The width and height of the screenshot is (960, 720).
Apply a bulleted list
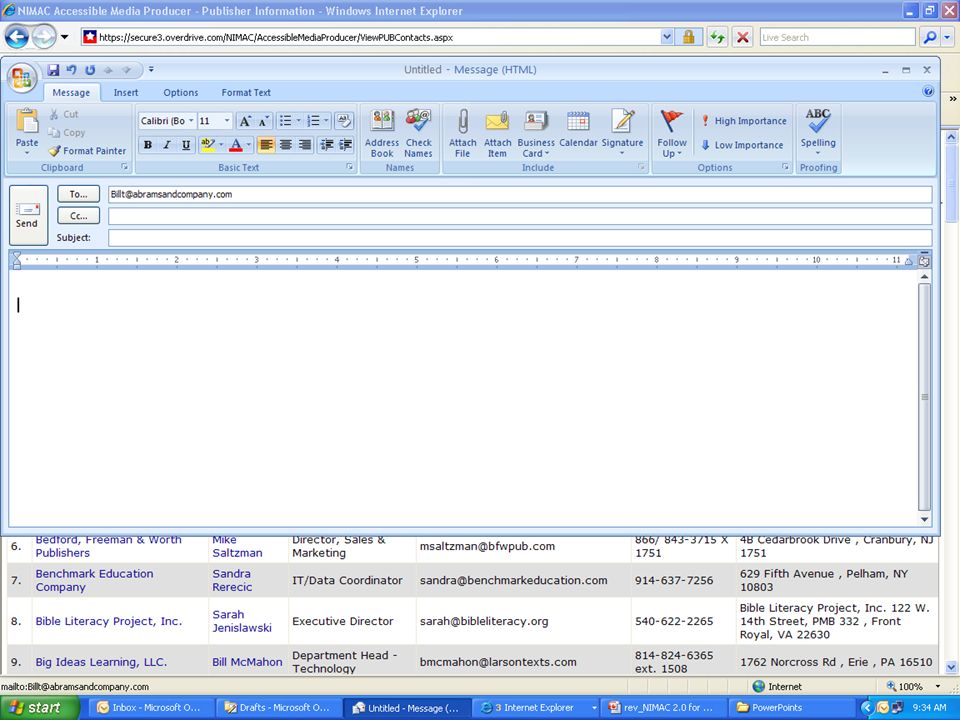285,121
